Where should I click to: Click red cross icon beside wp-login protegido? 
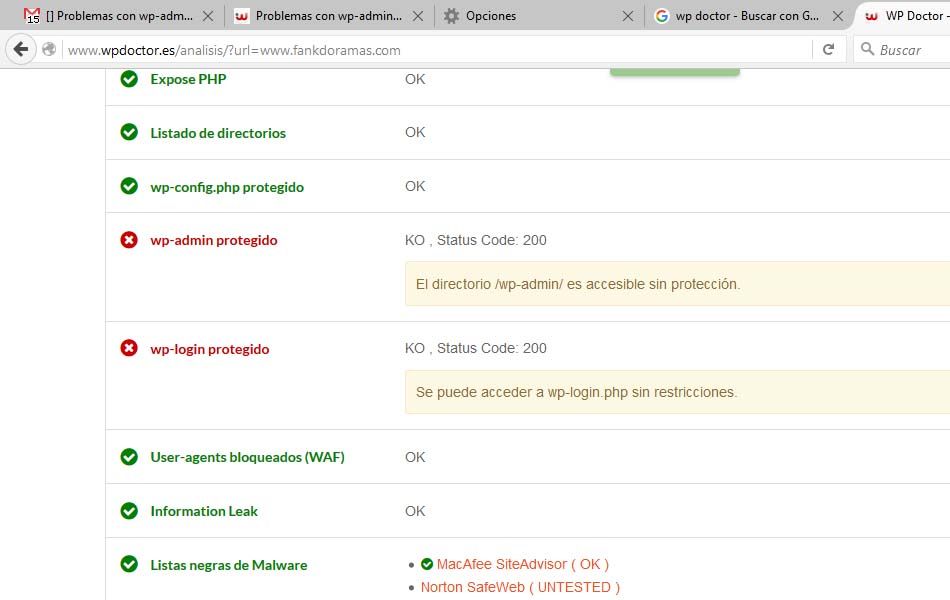(x=129, y=348)
